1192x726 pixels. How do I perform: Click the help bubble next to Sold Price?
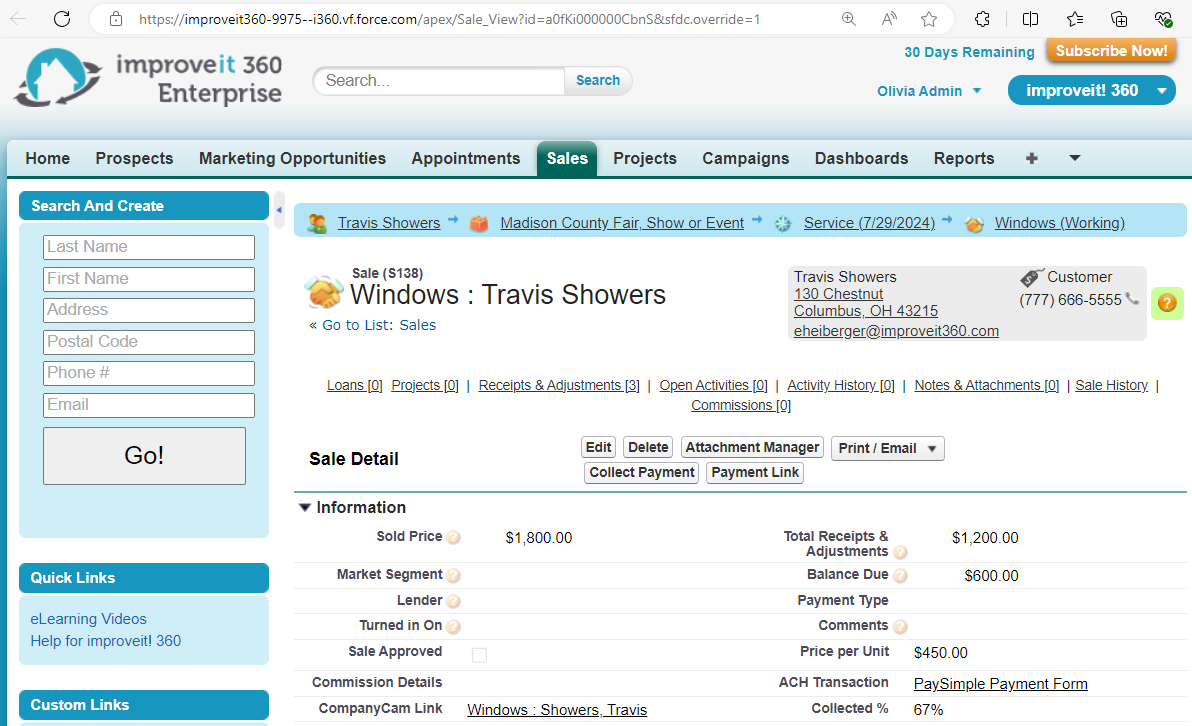[453, 537]
